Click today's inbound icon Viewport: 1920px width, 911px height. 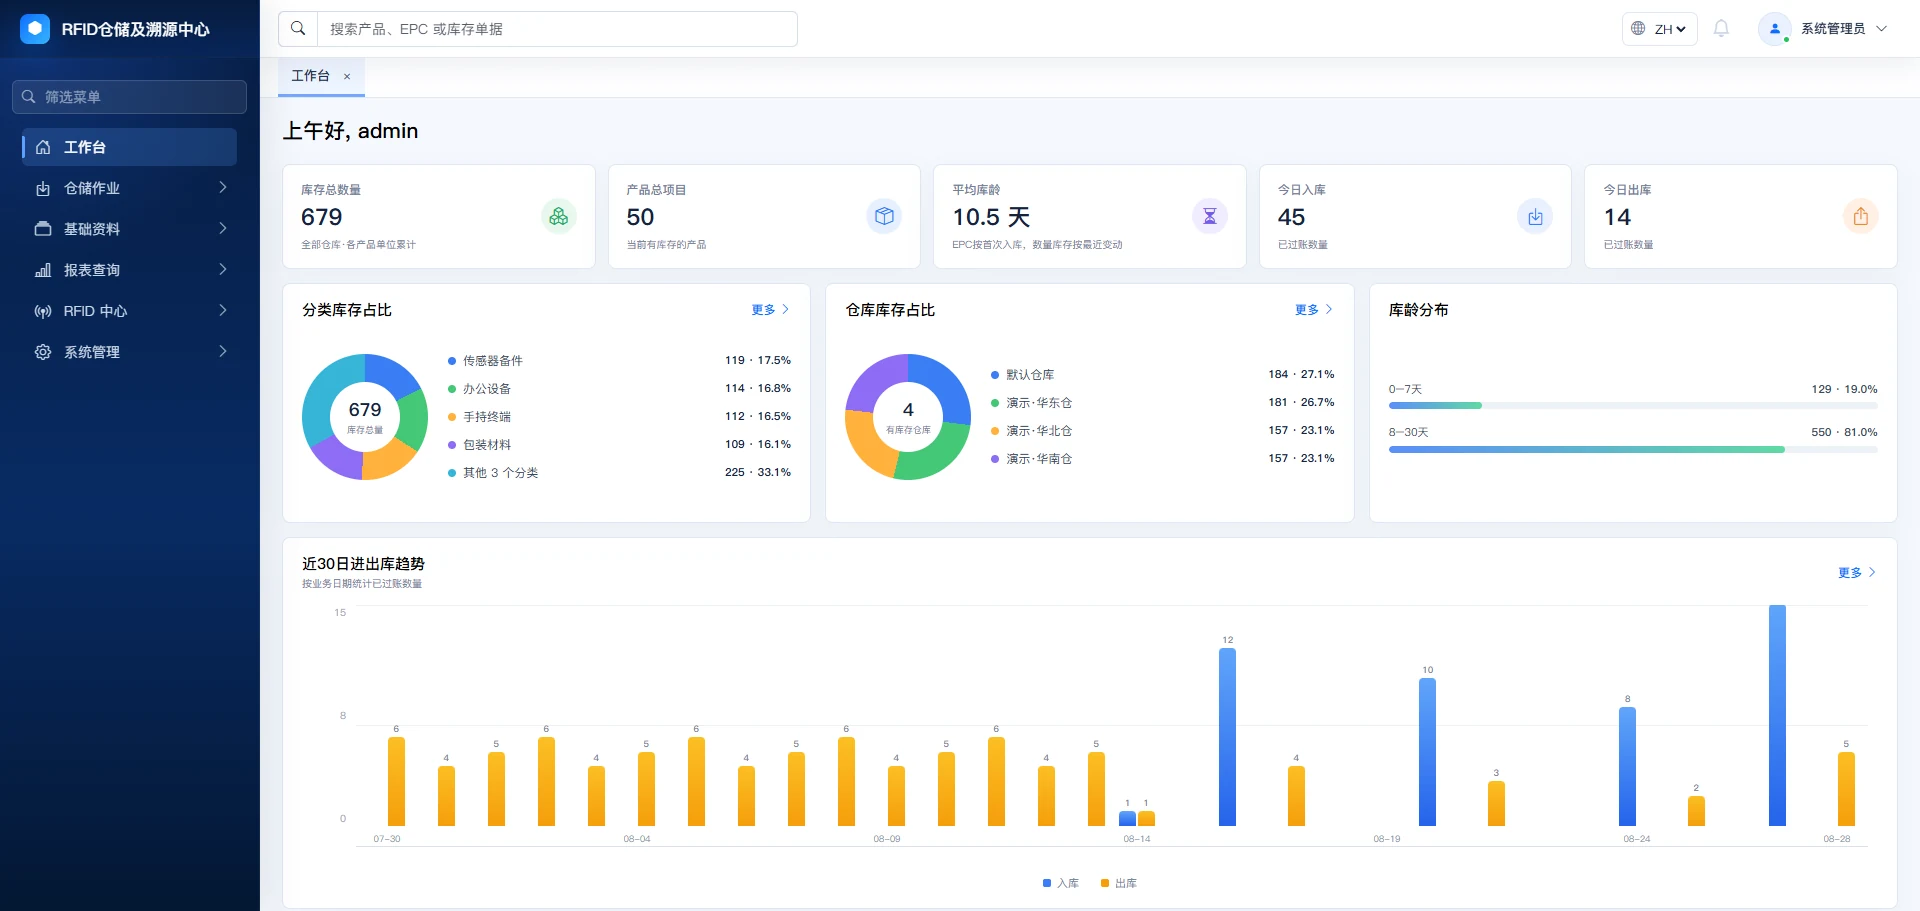1535,216
